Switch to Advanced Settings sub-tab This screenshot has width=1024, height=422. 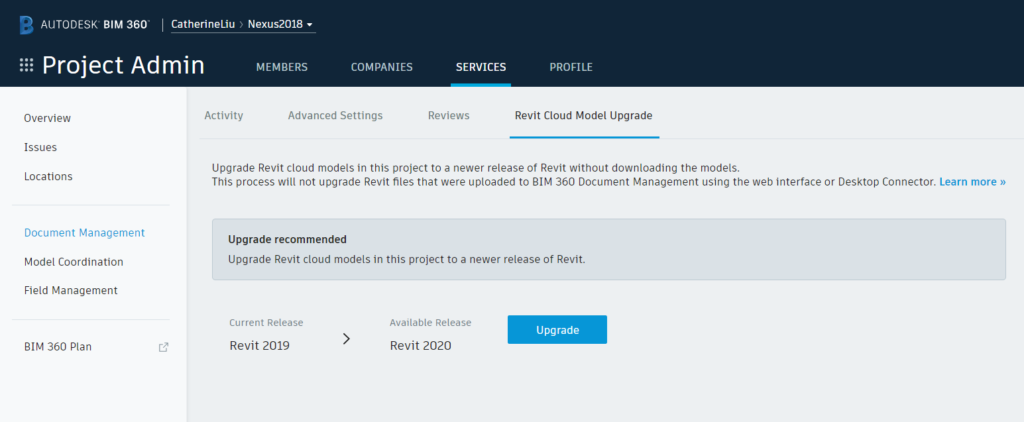[335, 116]
